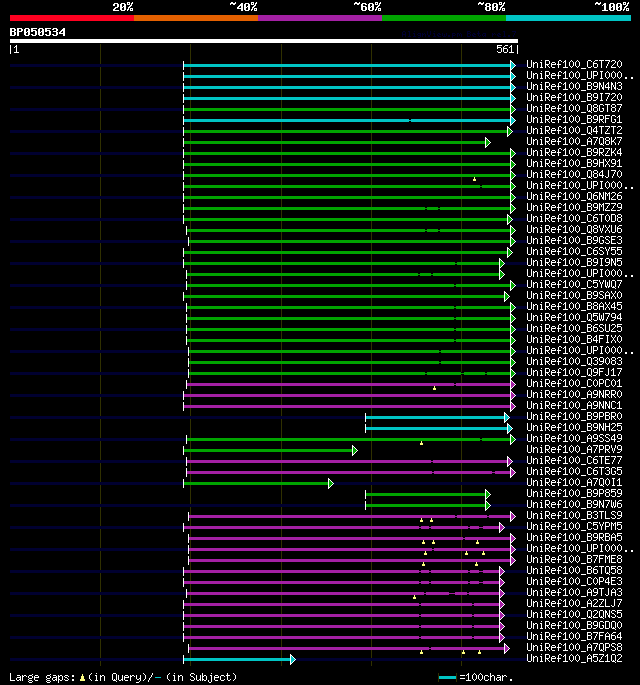
Task: Select label UniRef100_Q6NM26
Action: 574,197
